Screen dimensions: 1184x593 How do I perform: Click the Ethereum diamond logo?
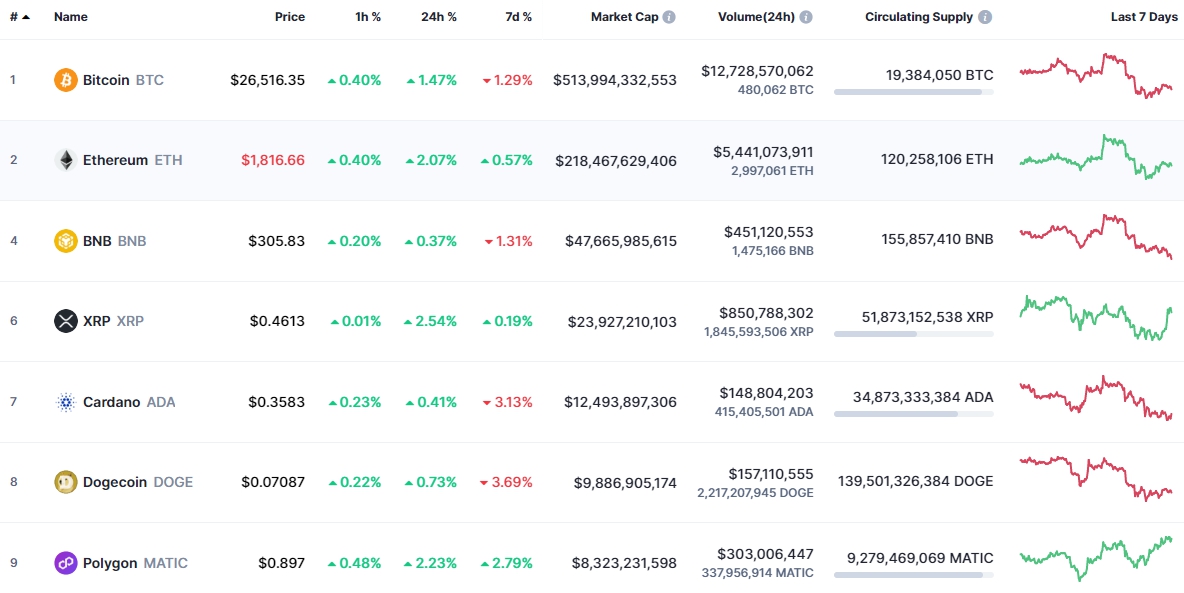point(66,160)
